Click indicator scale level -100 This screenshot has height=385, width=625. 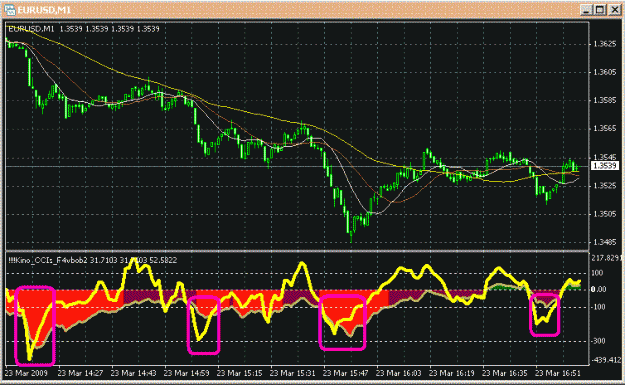[x=598, y=307]
